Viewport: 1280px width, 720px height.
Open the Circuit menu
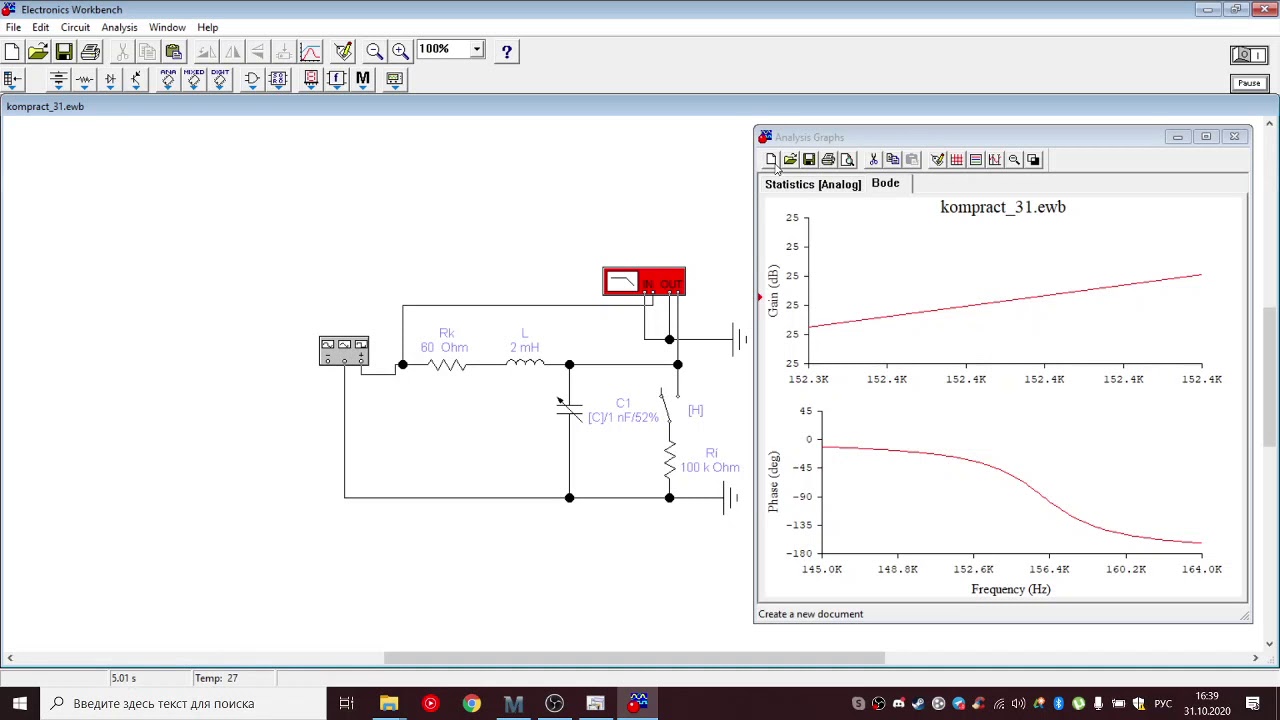[75, 27]
